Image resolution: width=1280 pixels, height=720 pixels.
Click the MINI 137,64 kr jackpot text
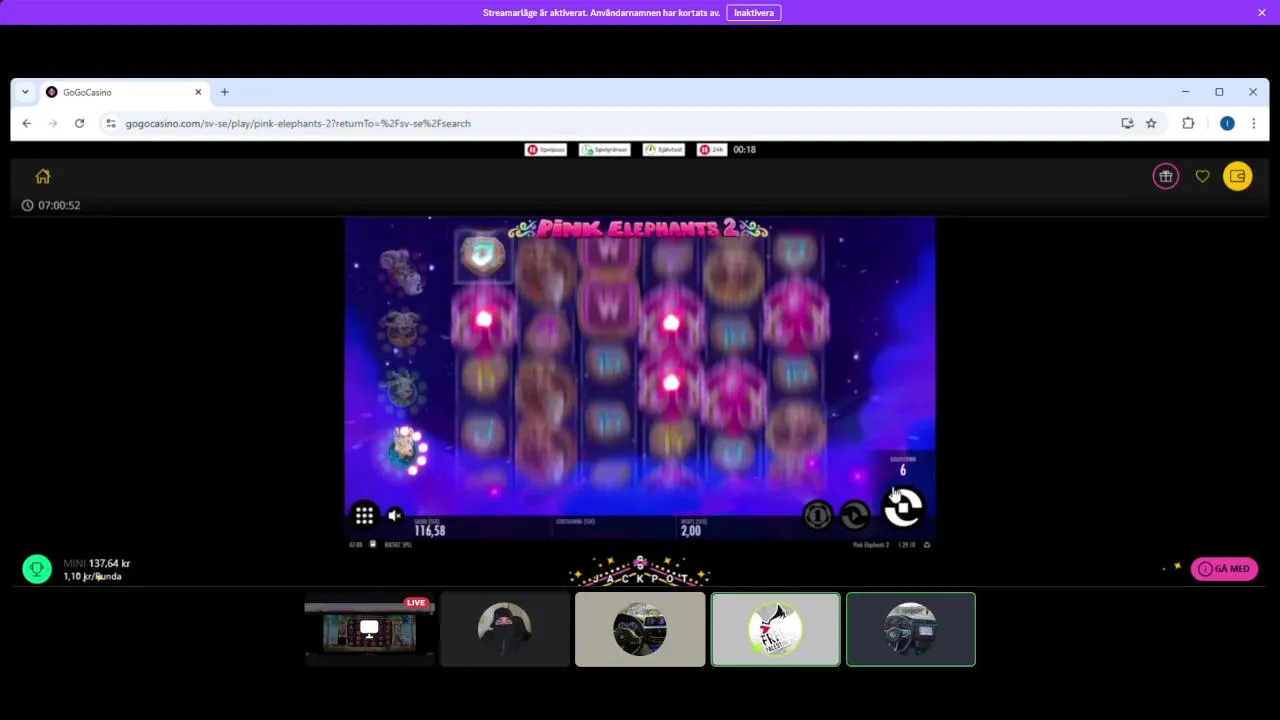pyautogui.click(x=97, y=563)
